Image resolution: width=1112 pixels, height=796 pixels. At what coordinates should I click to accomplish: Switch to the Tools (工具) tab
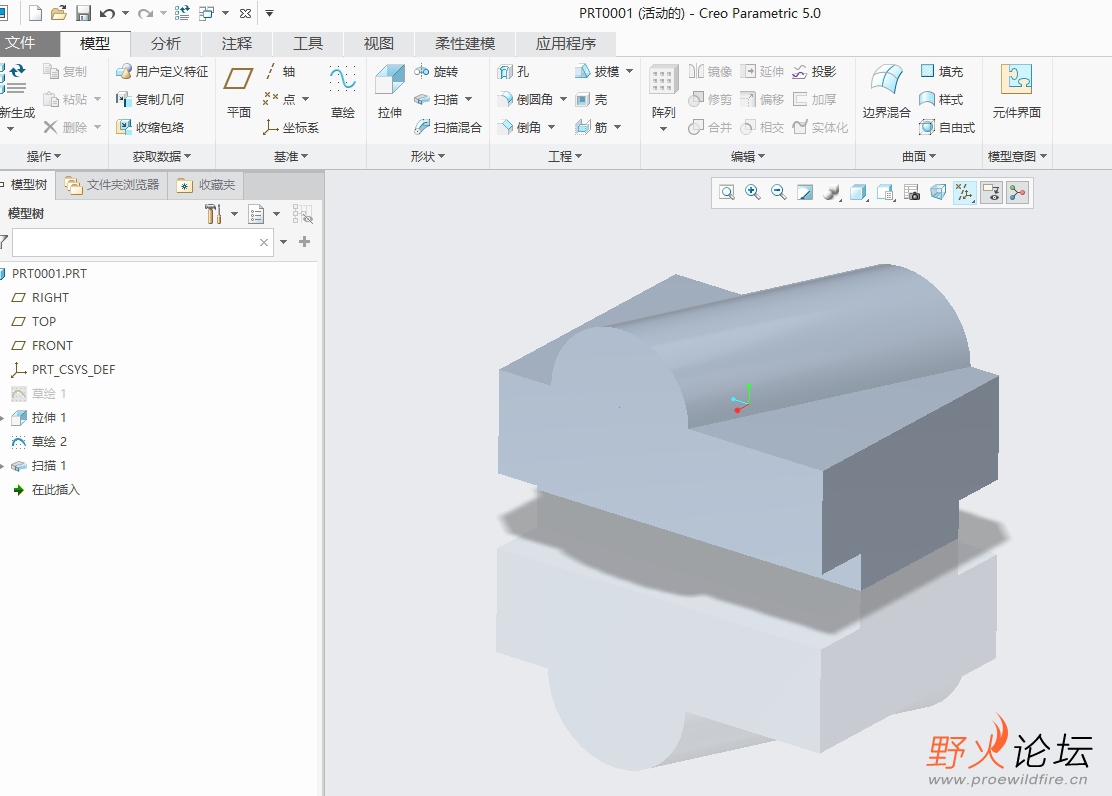coord(308,43)
